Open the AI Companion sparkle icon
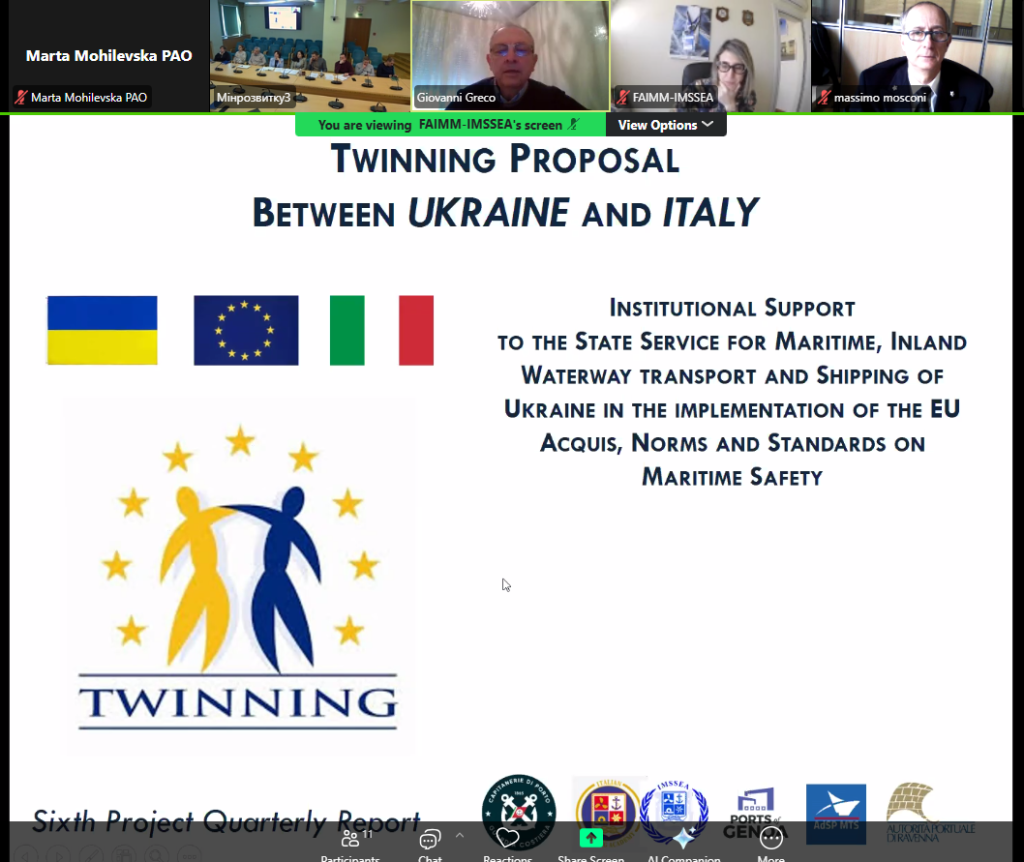This screenshot has height=862, width=1024. [x=683, y=838]
